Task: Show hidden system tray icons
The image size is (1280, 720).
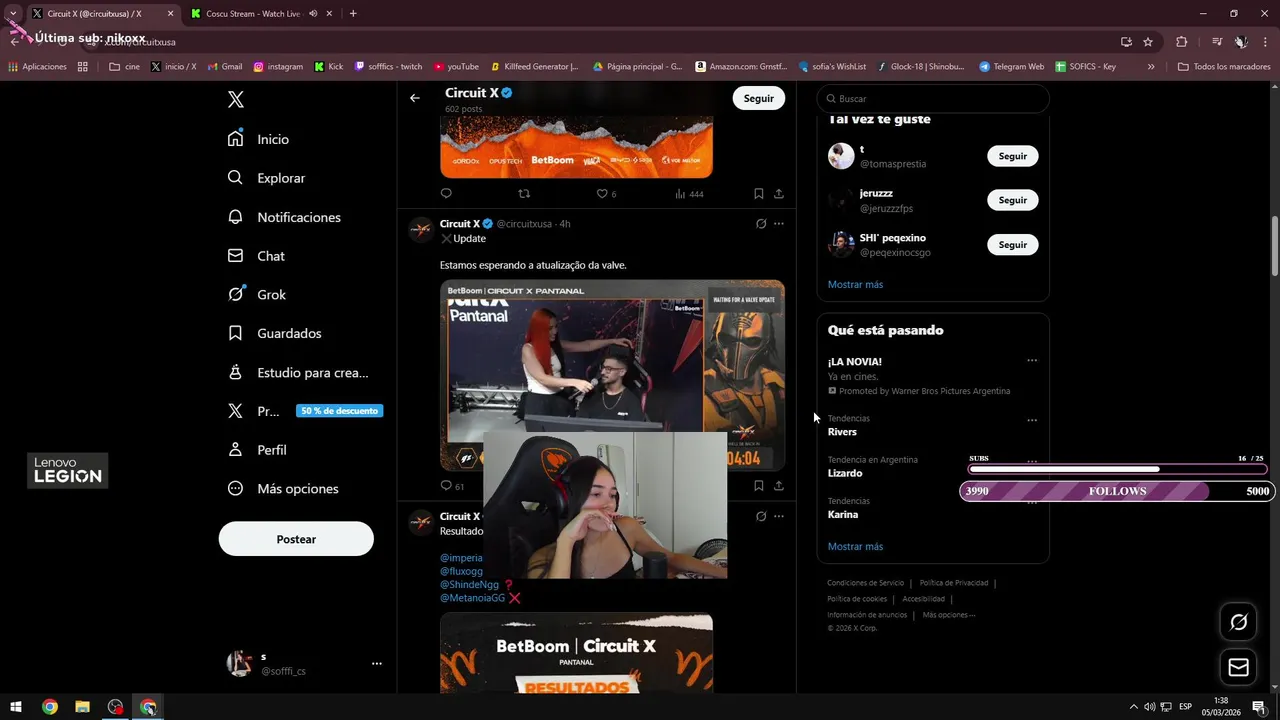Action: click(x=1133, y=707)
